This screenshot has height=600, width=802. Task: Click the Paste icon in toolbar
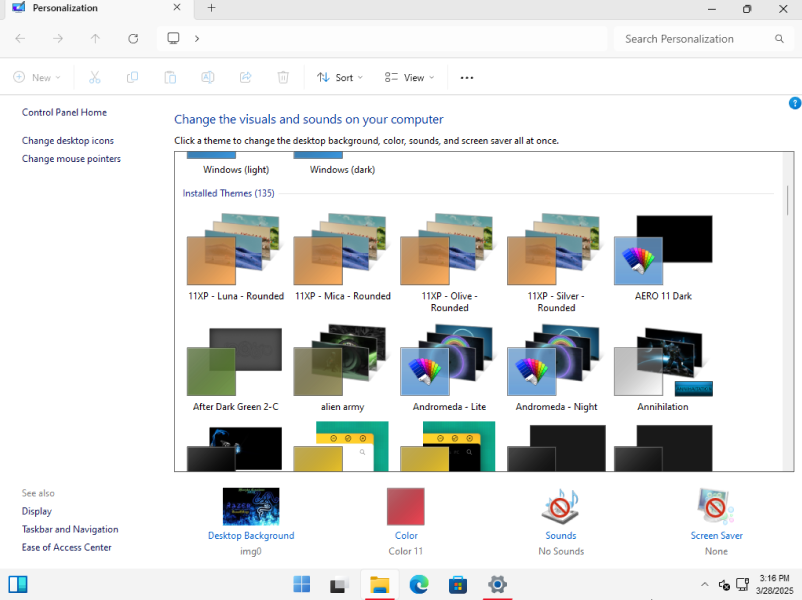[170, 77]
